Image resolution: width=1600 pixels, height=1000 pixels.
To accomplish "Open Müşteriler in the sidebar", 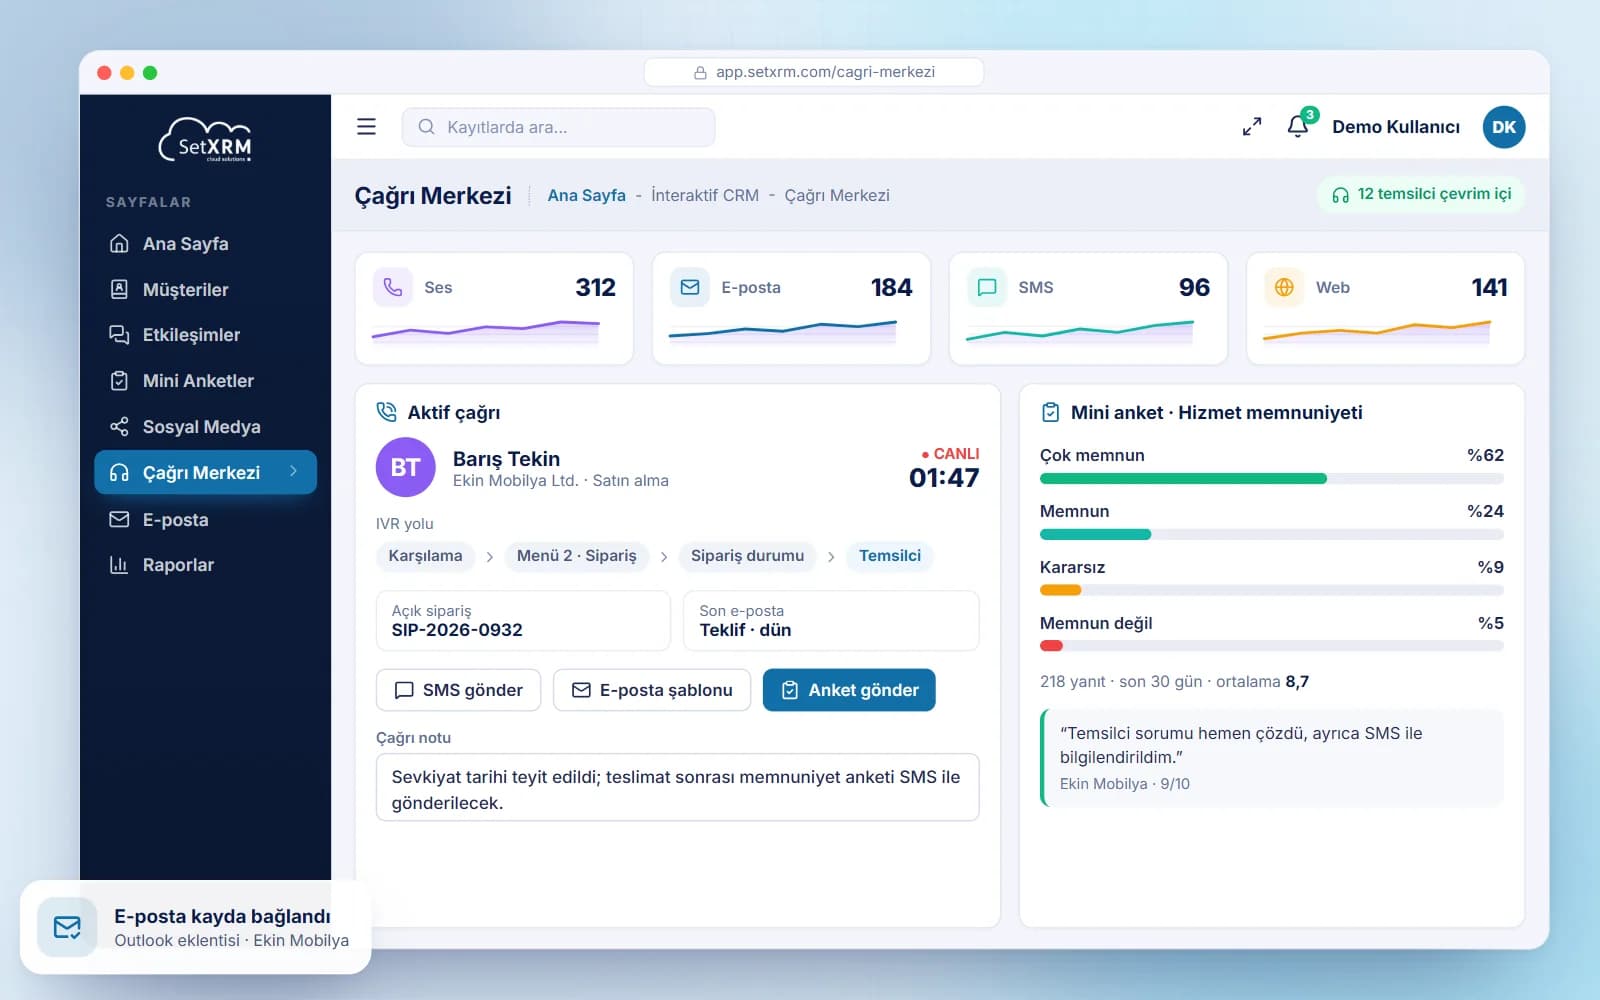I will pyautogui.click(x=205, y=290).
